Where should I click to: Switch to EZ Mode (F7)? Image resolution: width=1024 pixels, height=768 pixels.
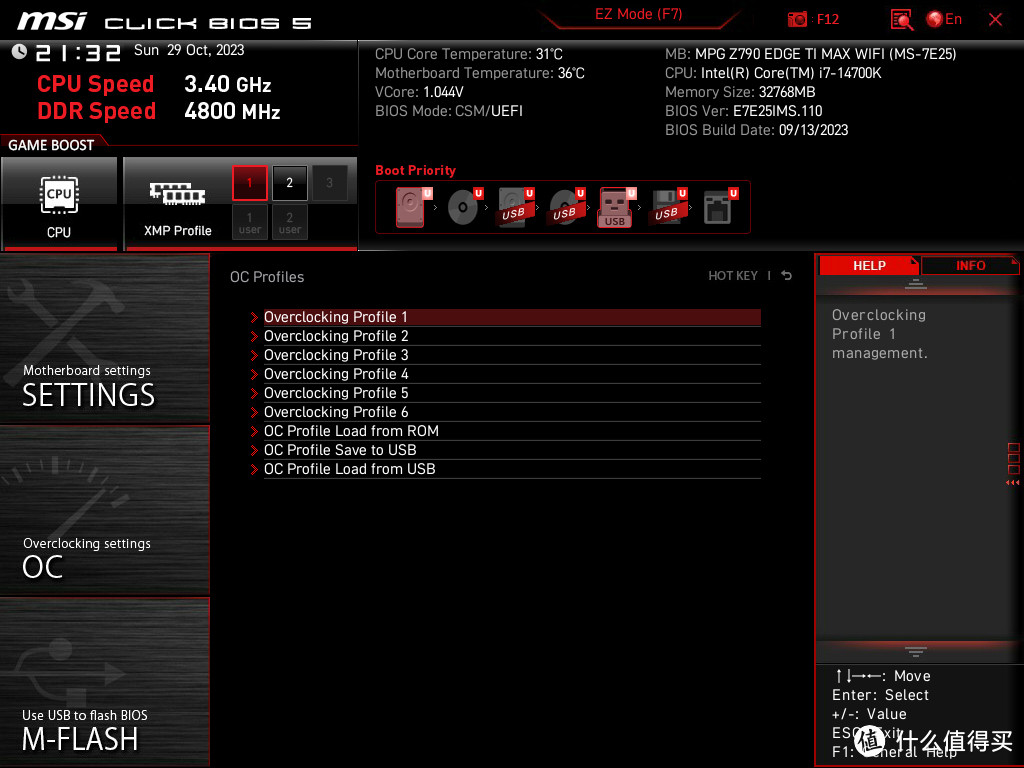coord(638,14)
